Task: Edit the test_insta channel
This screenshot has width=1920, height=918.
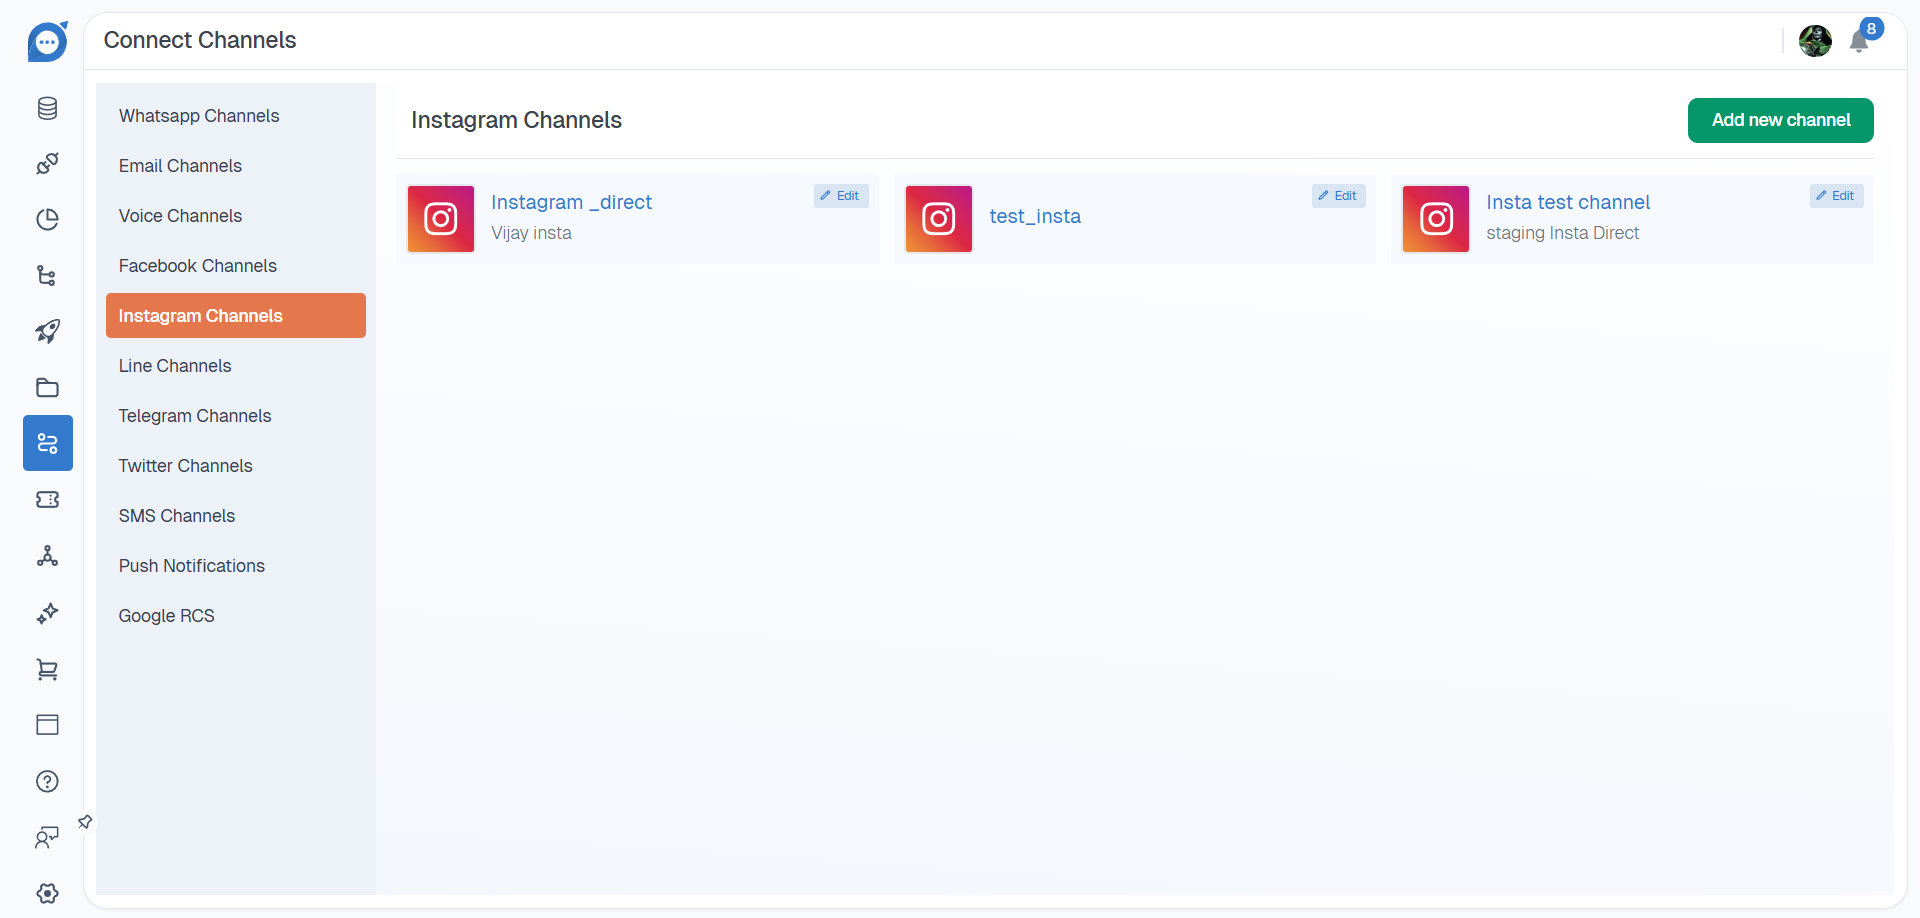Action: click(x=1338, y=196)
